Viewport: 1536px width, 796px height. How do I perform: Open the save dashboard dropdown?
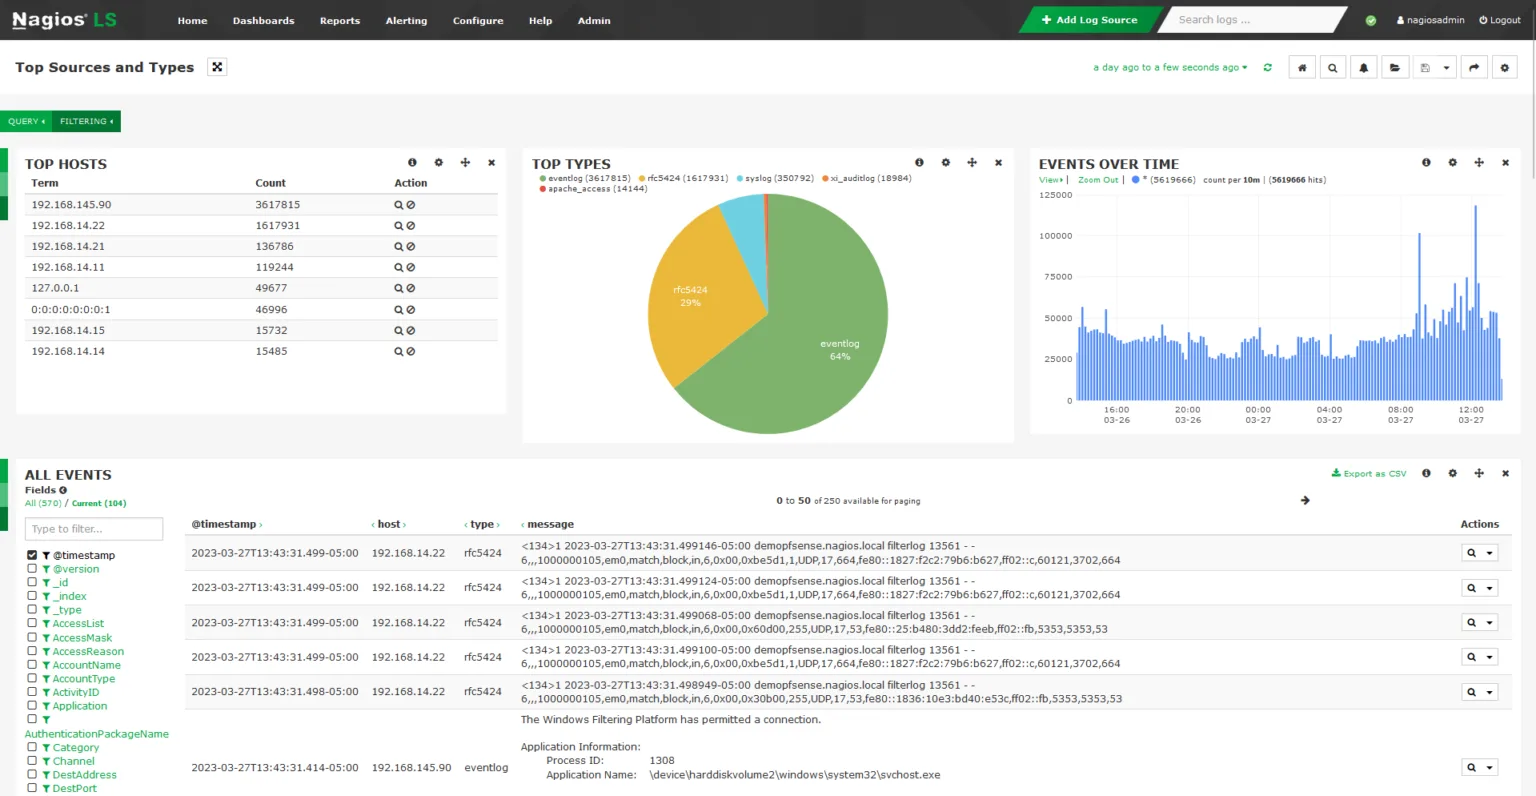pyautogui.click(x=1446, y=68)
